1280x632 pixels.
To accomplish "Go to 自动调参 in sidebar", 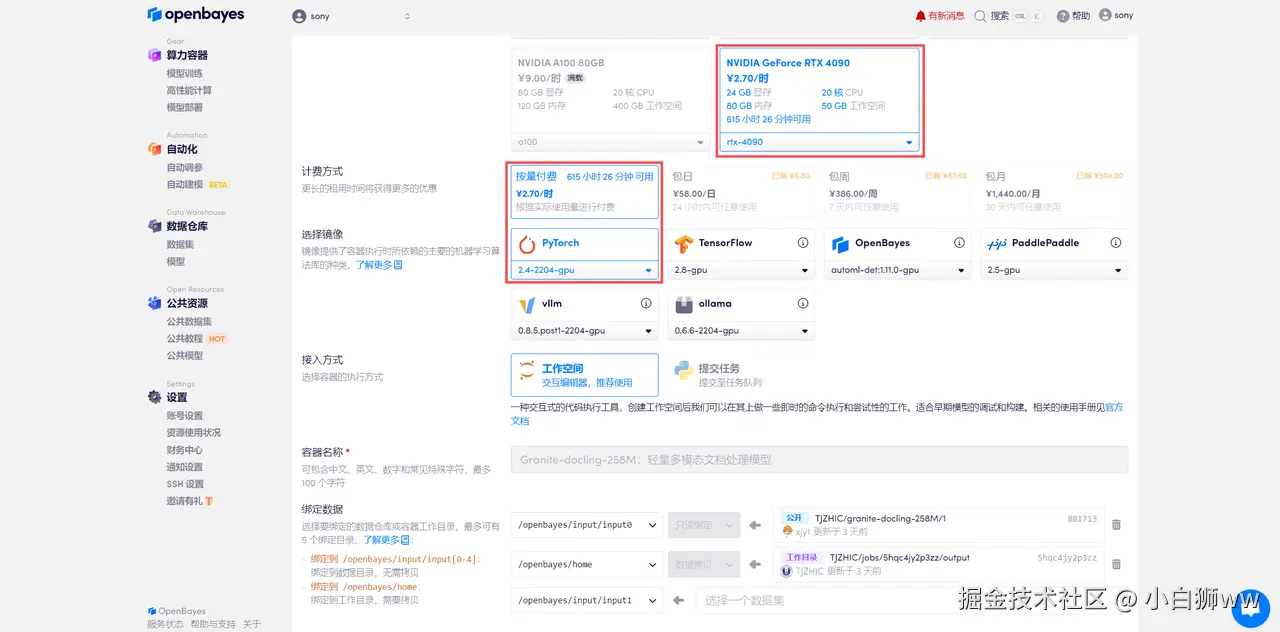I will coord(184,167).
